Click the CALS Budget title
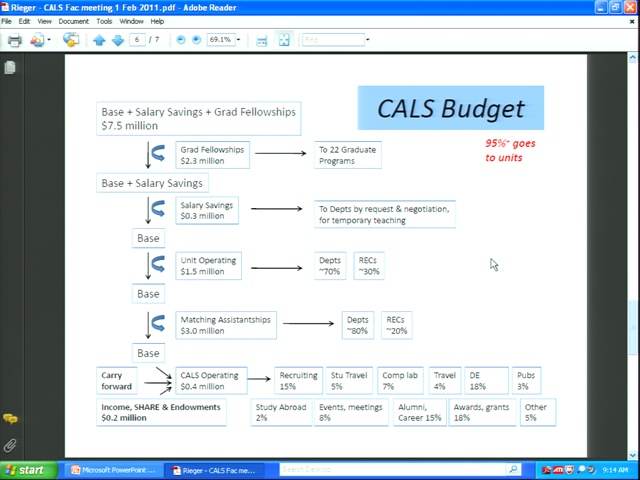This screenshot has height=480, width=640. [451, 108]
